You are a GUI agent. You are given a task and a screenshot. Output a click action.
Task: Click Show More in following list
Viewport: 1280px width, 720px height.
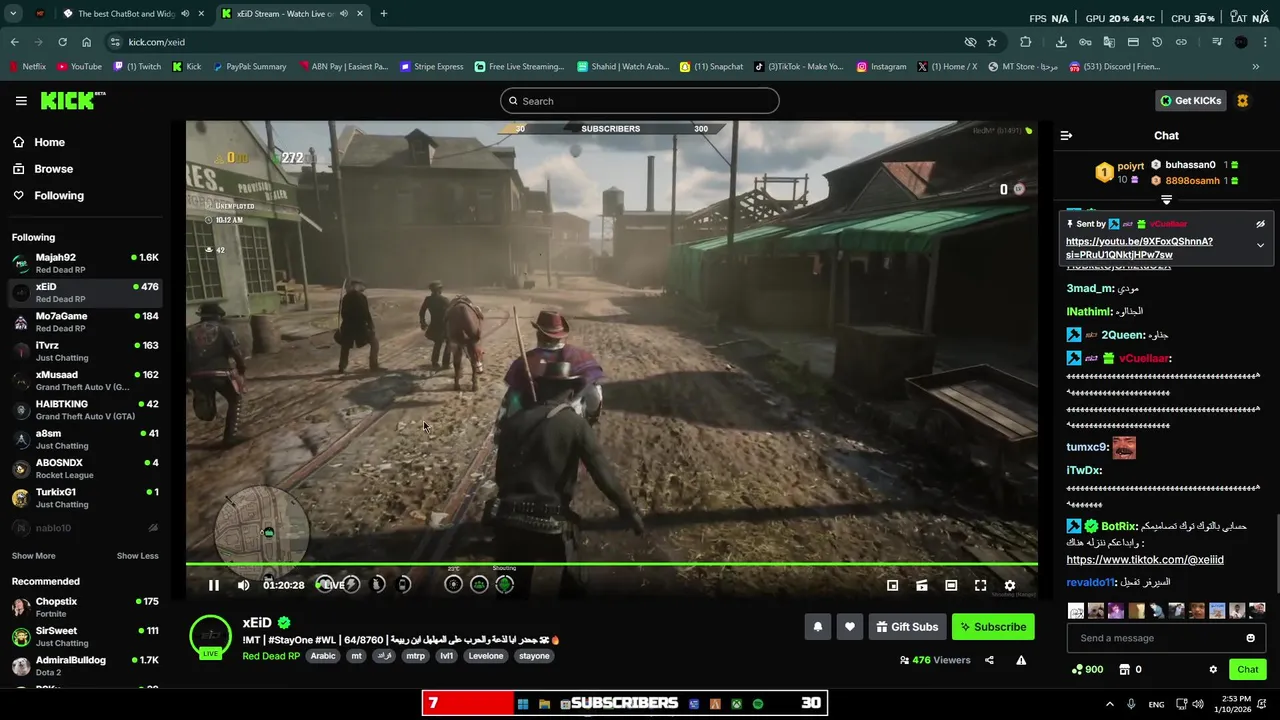click(x=34, y=556)
